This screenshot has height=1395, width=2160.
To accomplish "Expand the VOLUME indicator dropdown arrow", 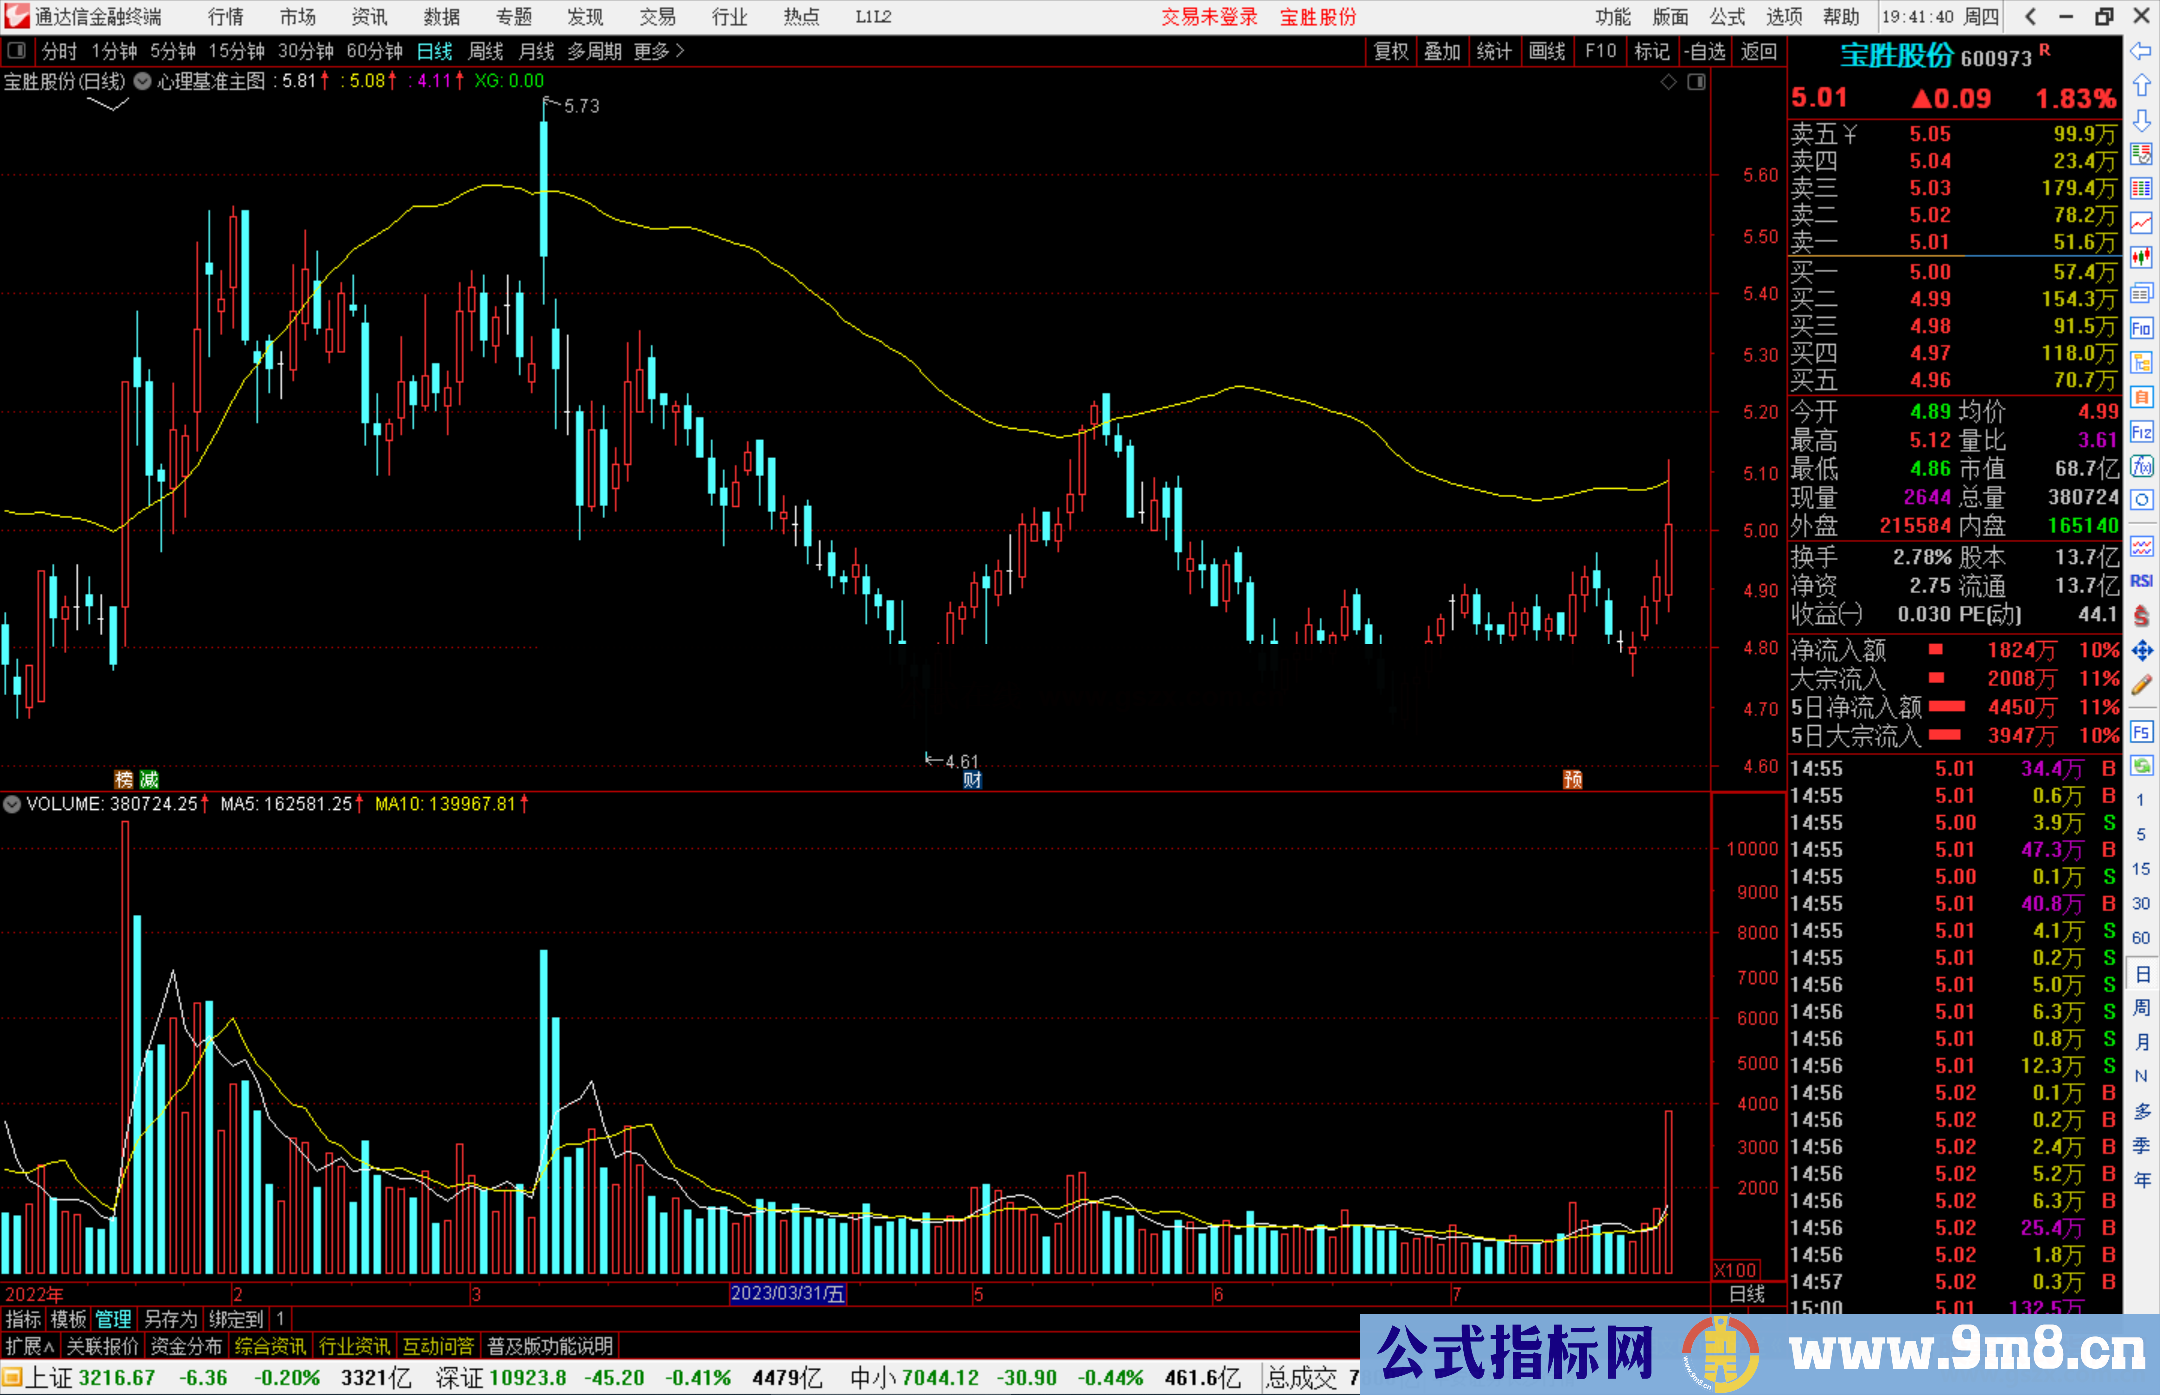I will tap(12, 804).
